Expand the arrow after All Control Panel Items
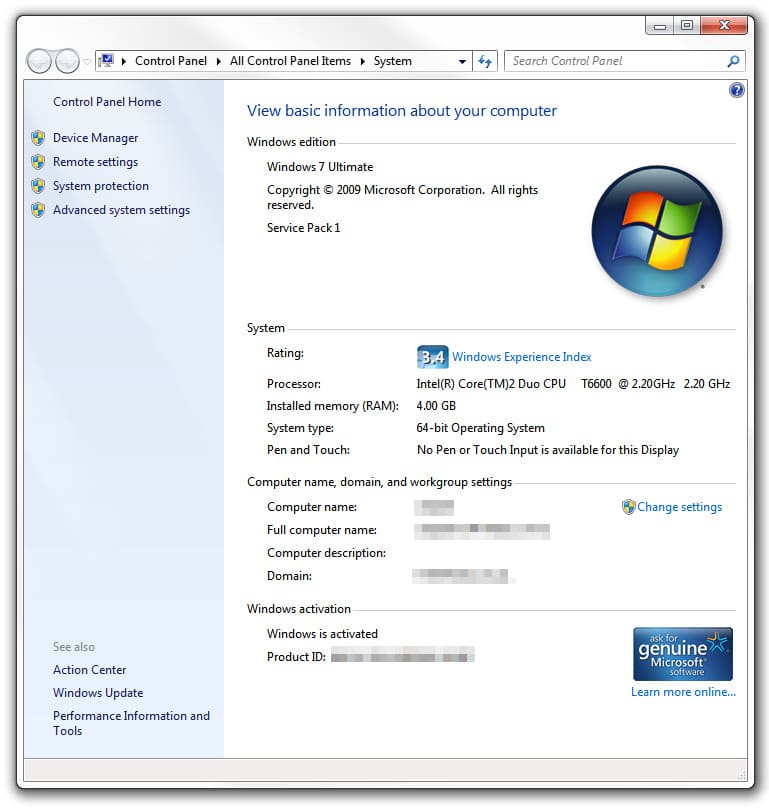This screenshot has height=809, width=769. pyautogui.click(x=362, y=61)
